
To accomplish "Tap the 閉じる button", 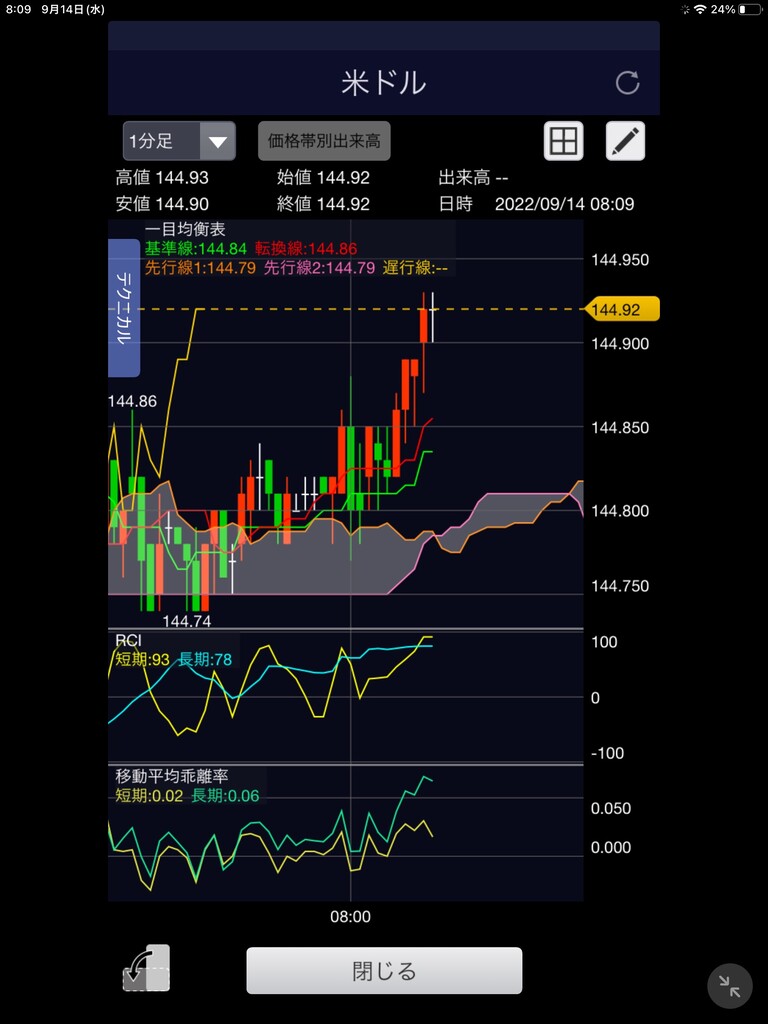I will pyautogui.click(x=384, y=970).
